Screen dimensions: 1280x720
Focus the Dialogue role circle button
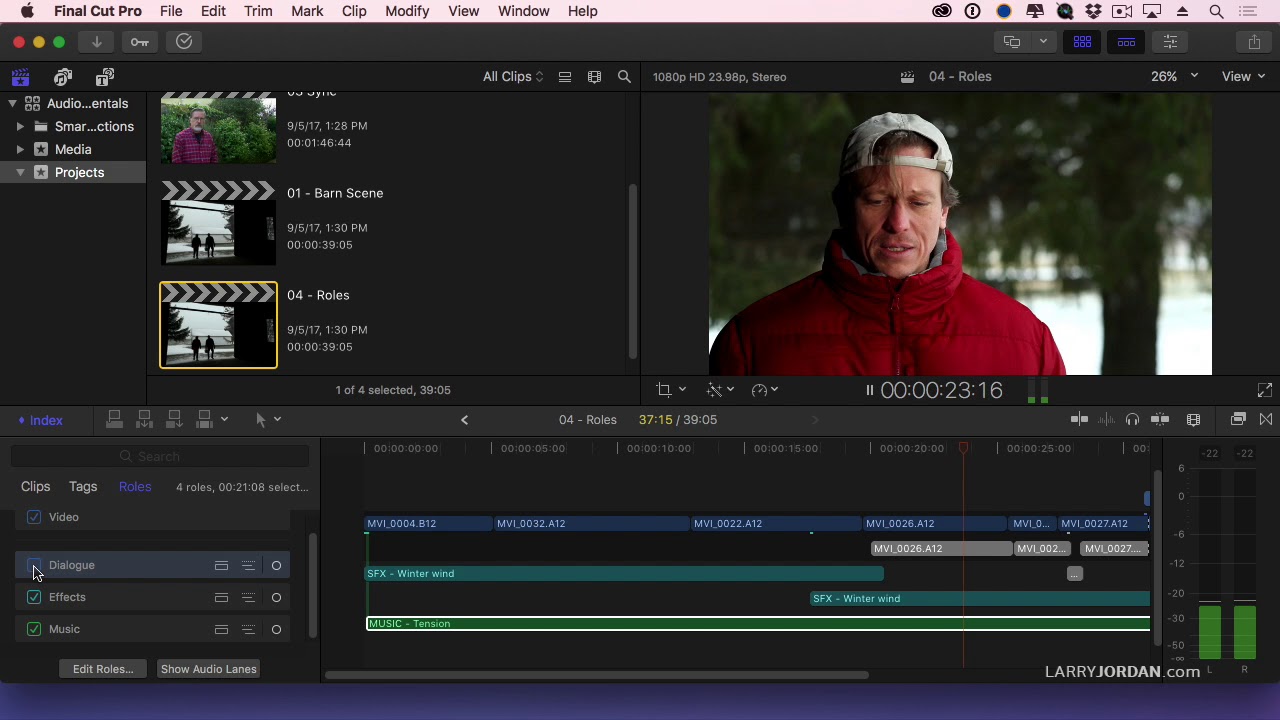(x=276, y=565)
